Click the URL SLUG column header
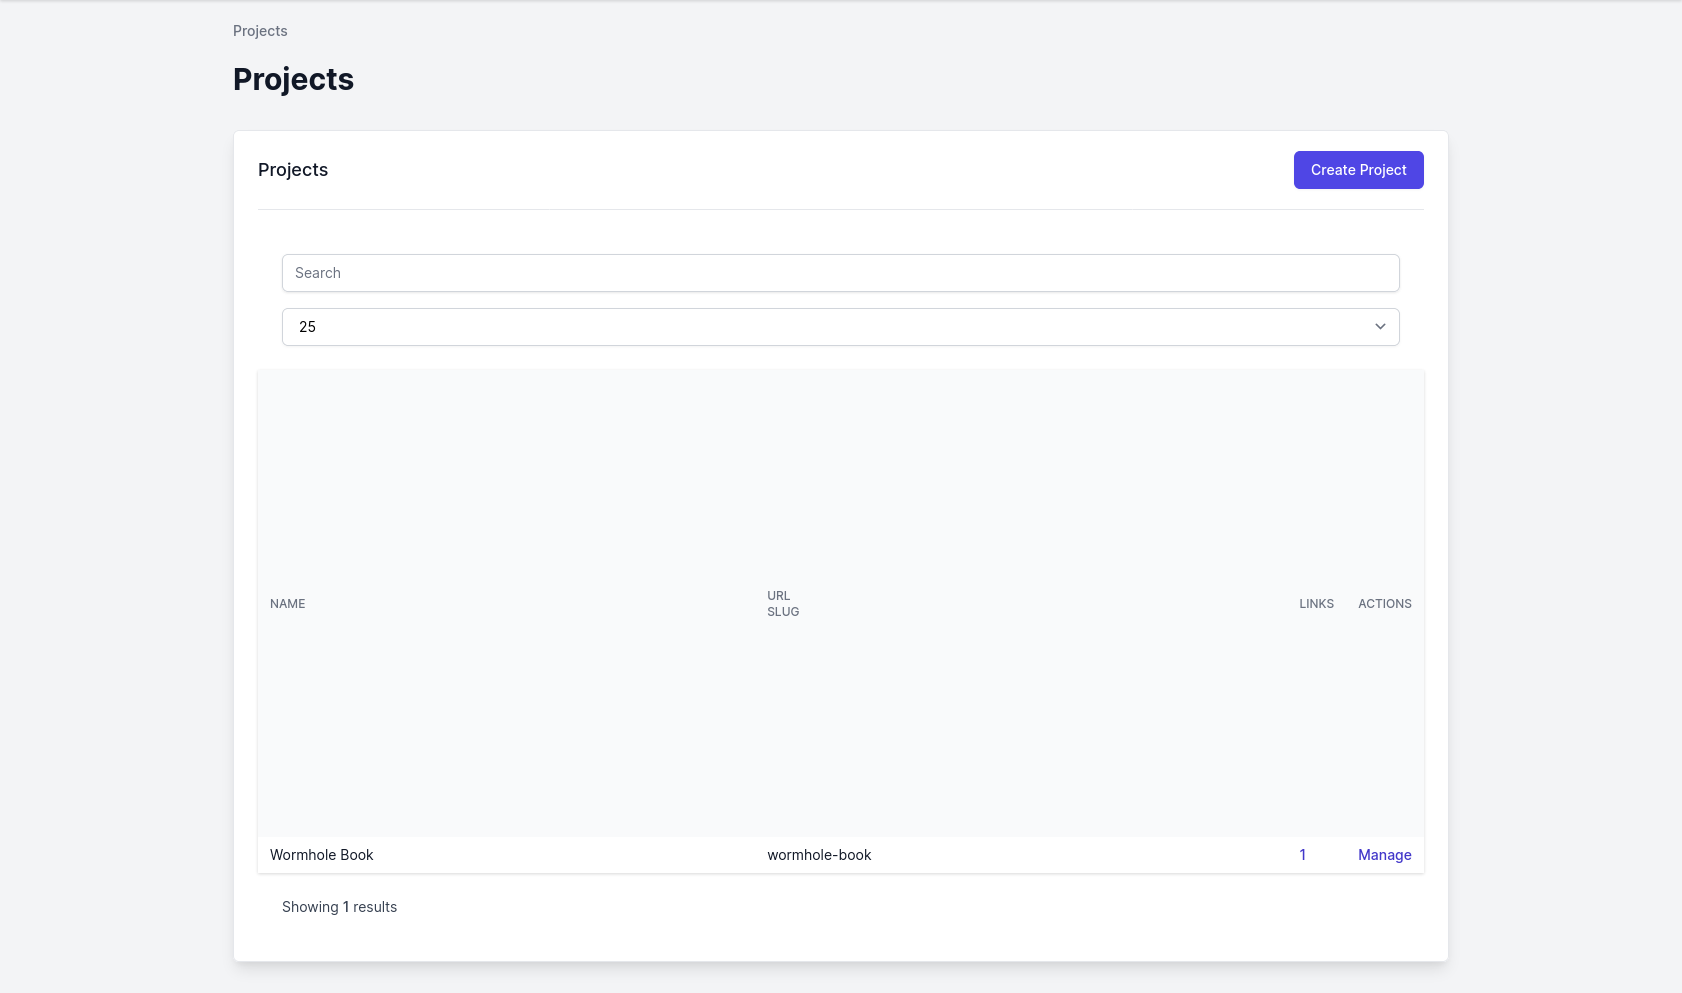 click(x=783, y=604)
